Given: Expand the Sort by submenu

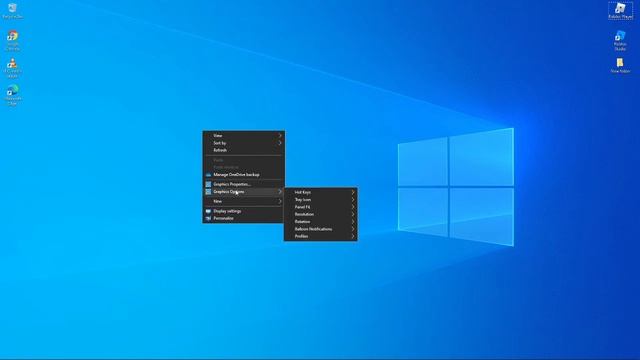Looking at the screenshot, I should click(x=244, y=143).
